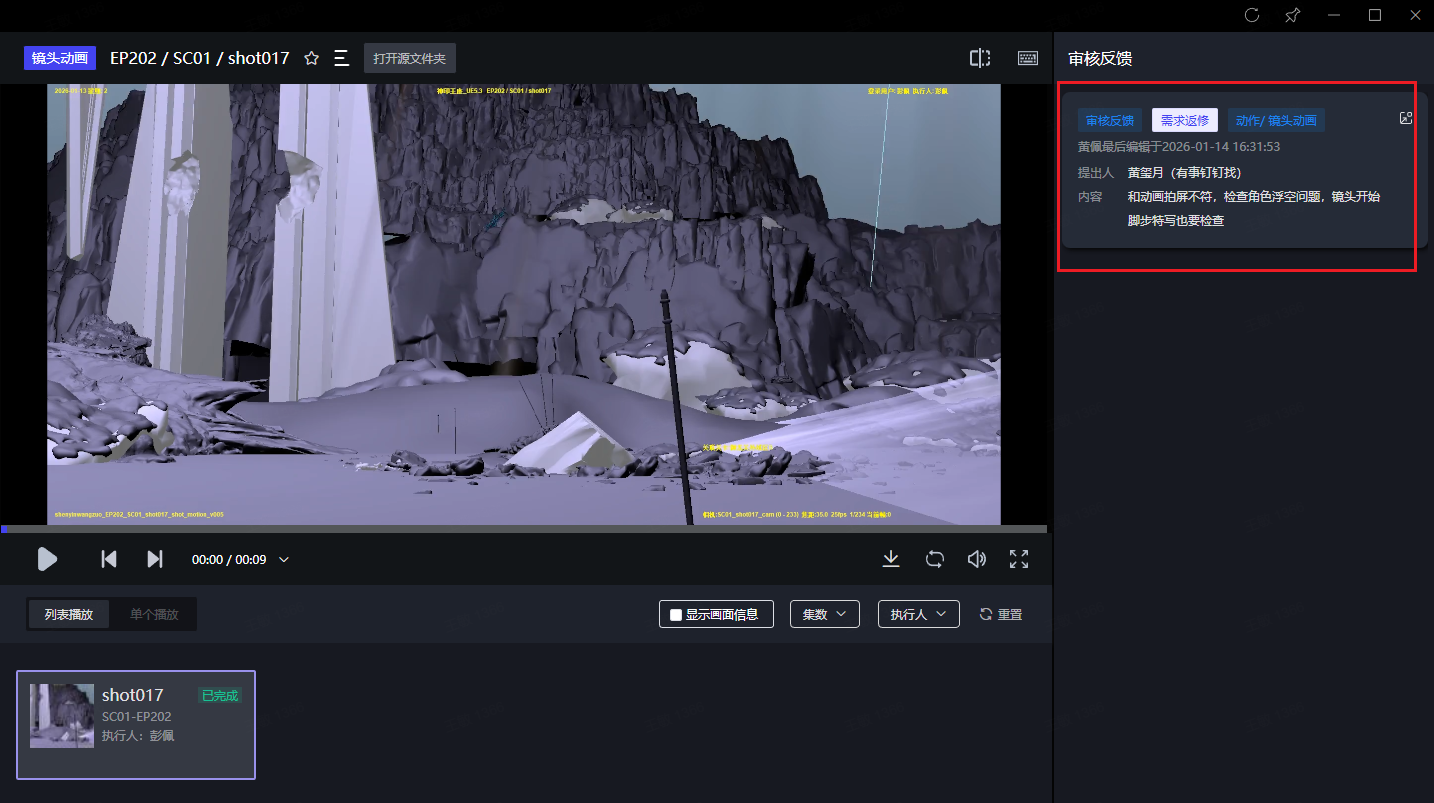Expand the 集数 dropdown

pyautogui.click(x=824, y=614)
